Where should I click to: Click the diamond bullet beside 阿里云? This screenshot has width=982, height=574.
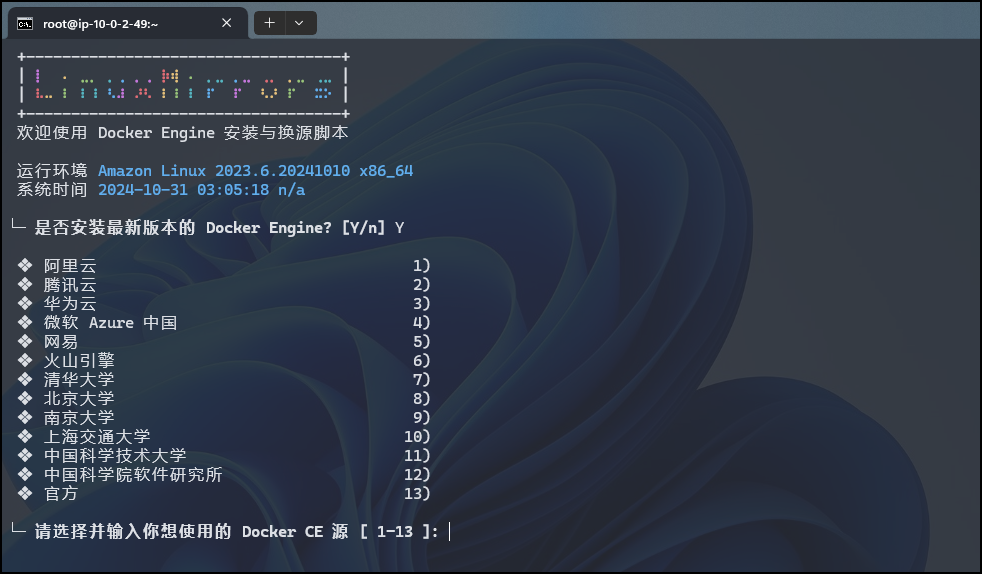pos(25,265)
